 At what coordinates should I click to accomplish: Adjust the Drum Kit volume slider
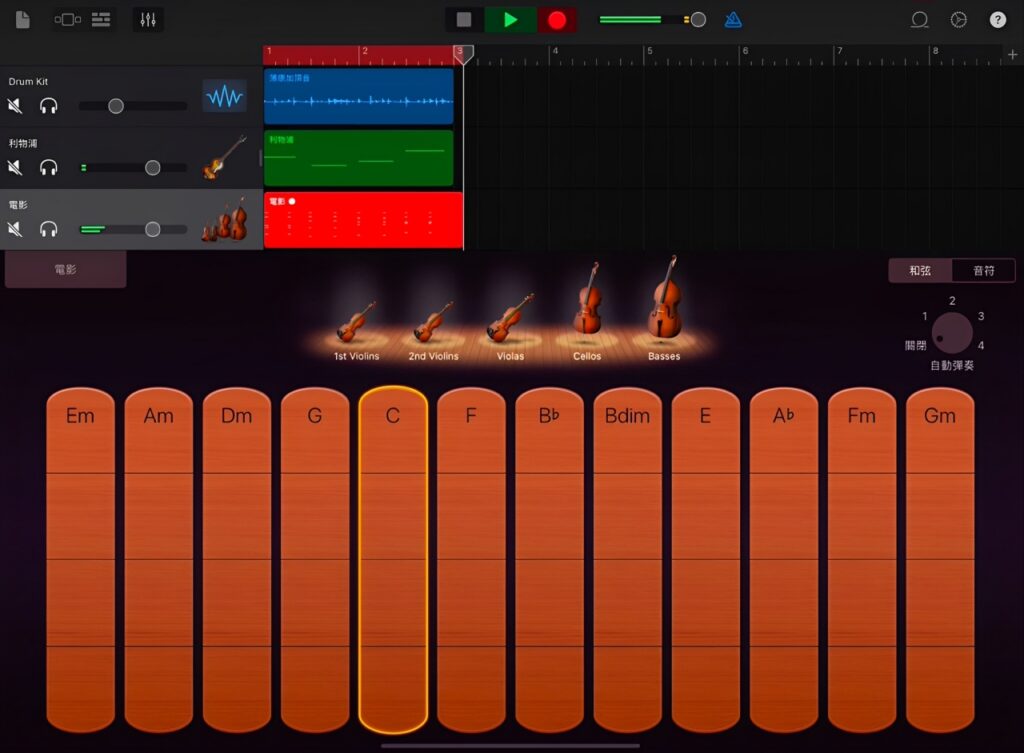[116, 105]
